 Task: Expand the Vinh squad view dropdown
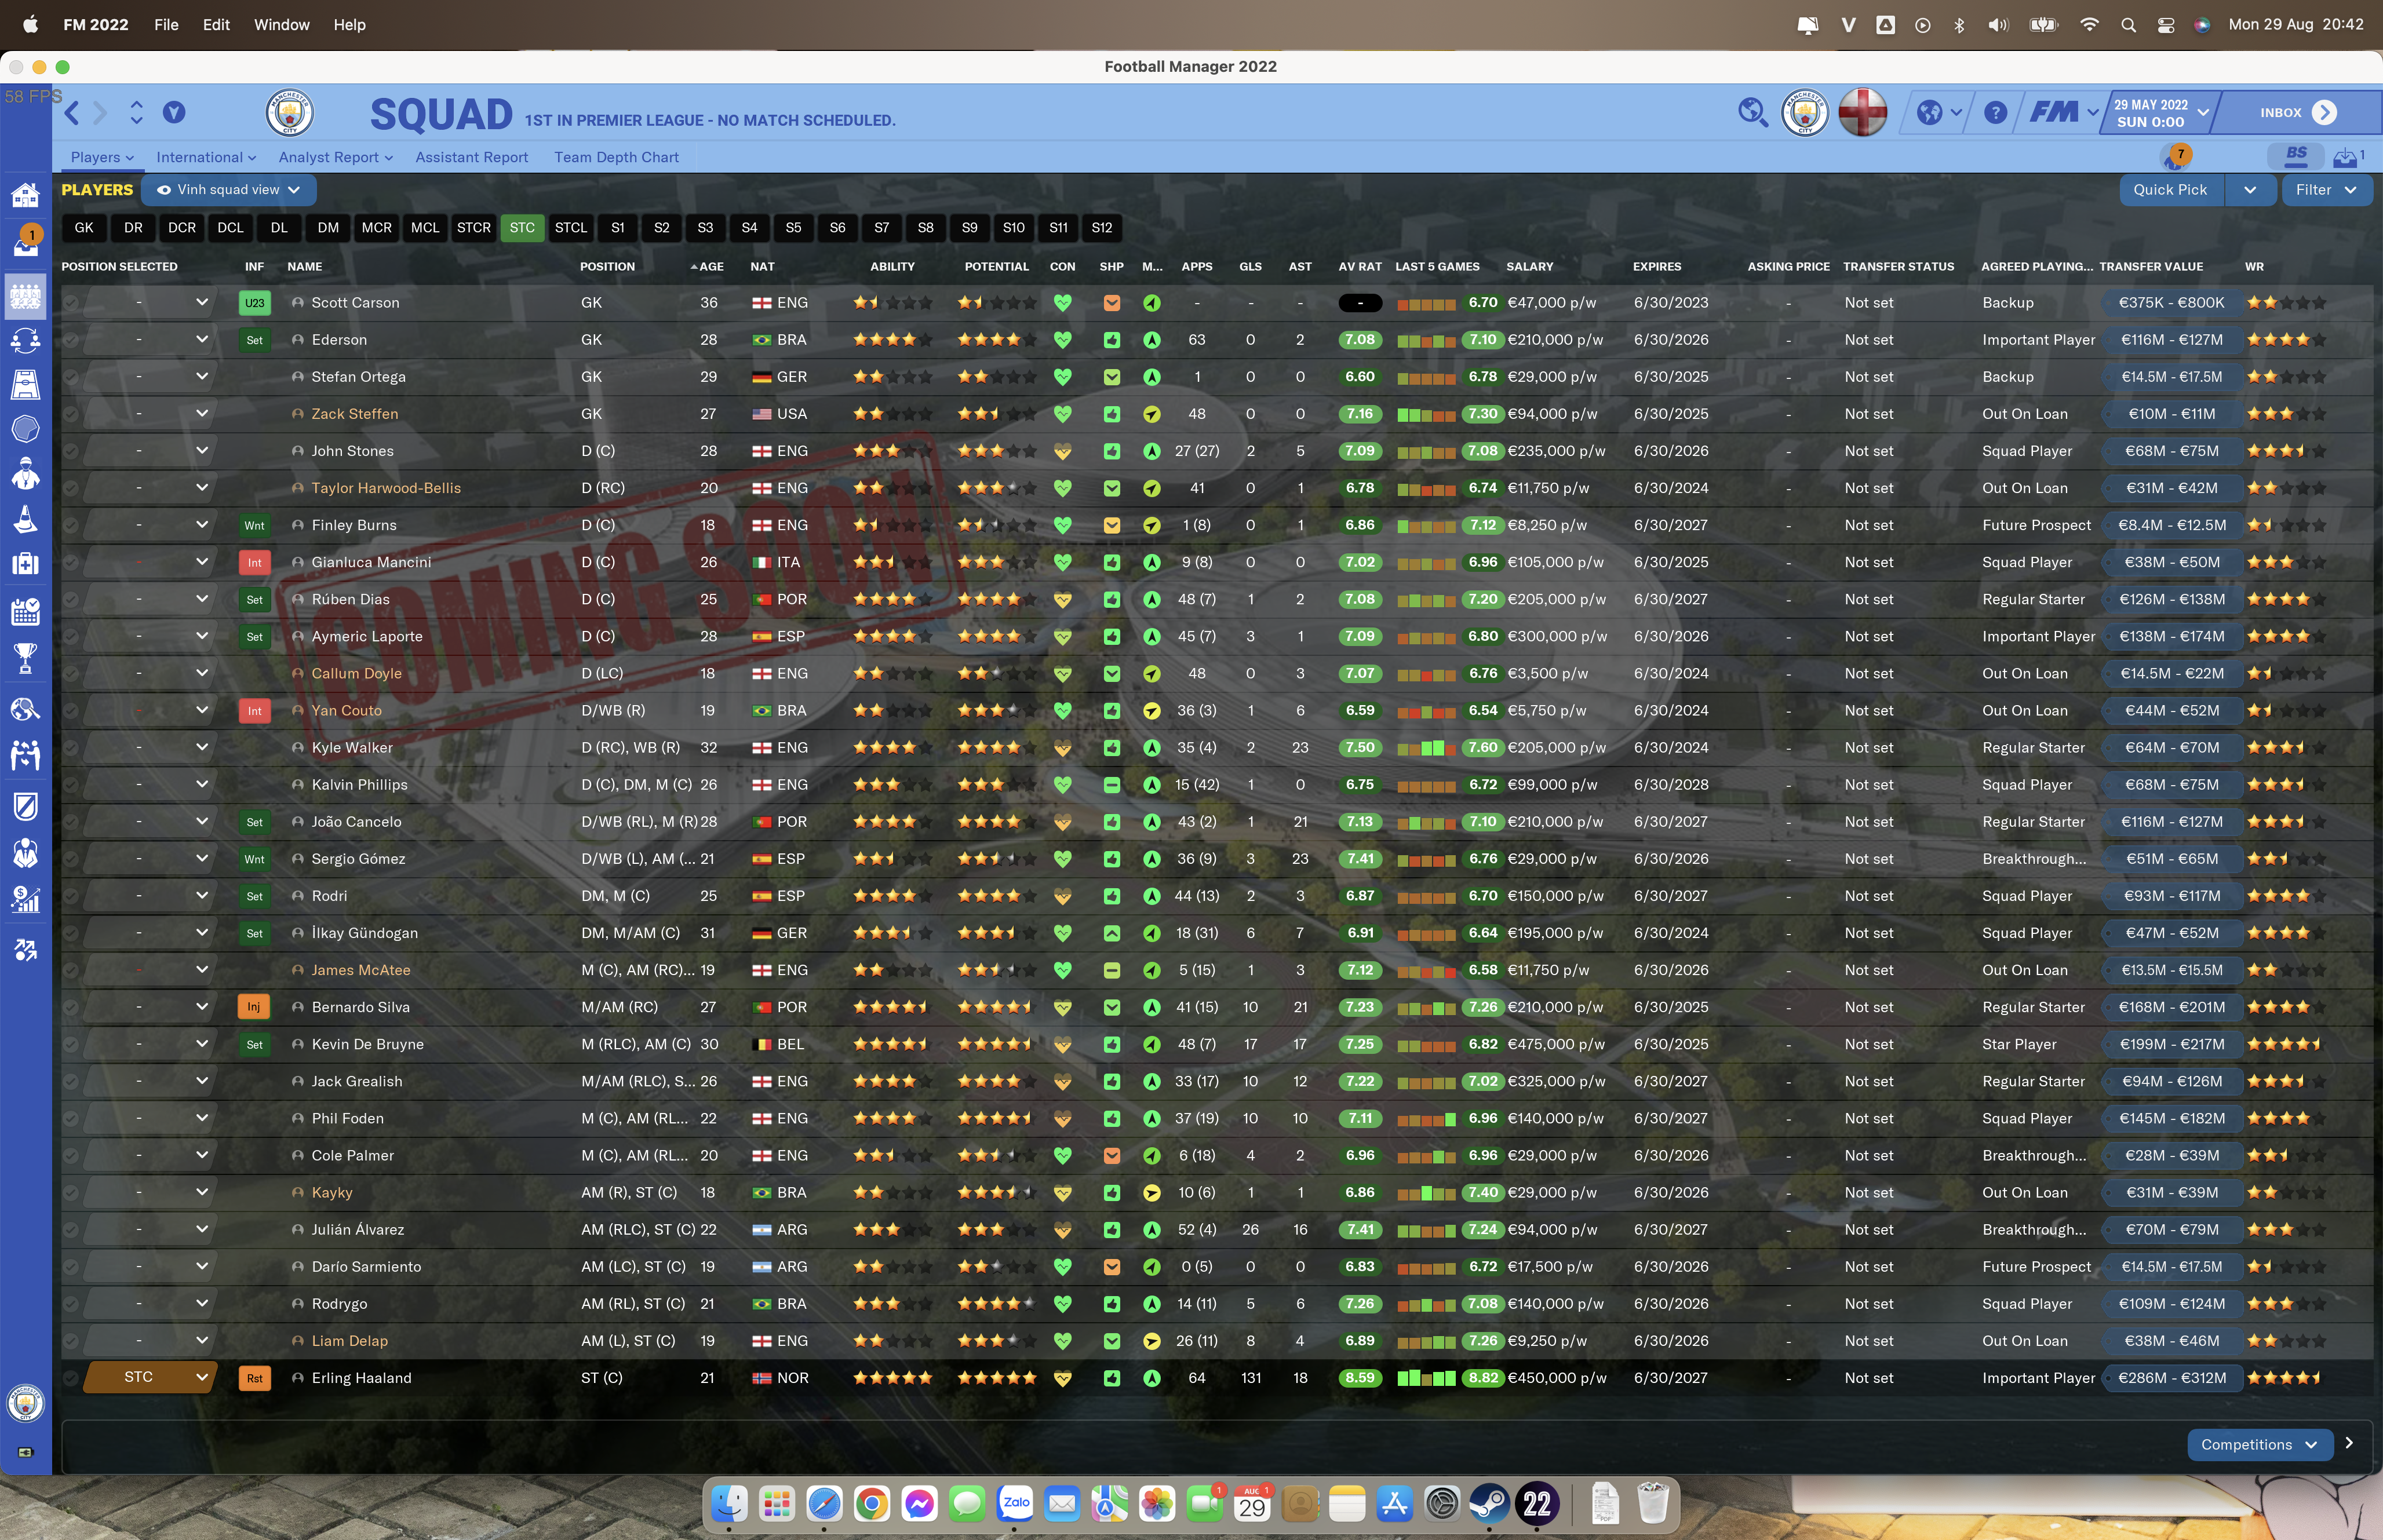tap(229, 190)
